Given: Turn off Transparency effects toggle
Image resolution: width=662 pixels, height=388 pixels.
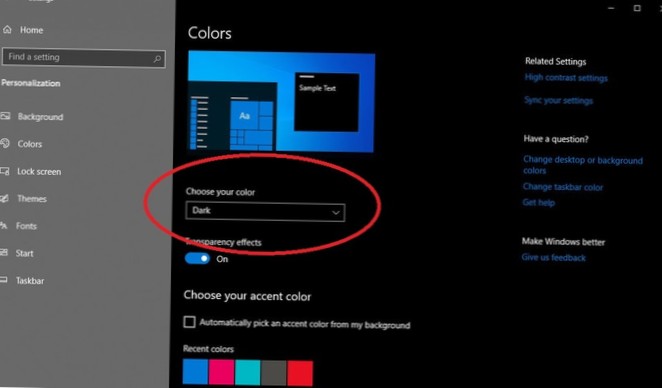Looking at the screenshot, I should pyautogui.click(x=197, y=258).
